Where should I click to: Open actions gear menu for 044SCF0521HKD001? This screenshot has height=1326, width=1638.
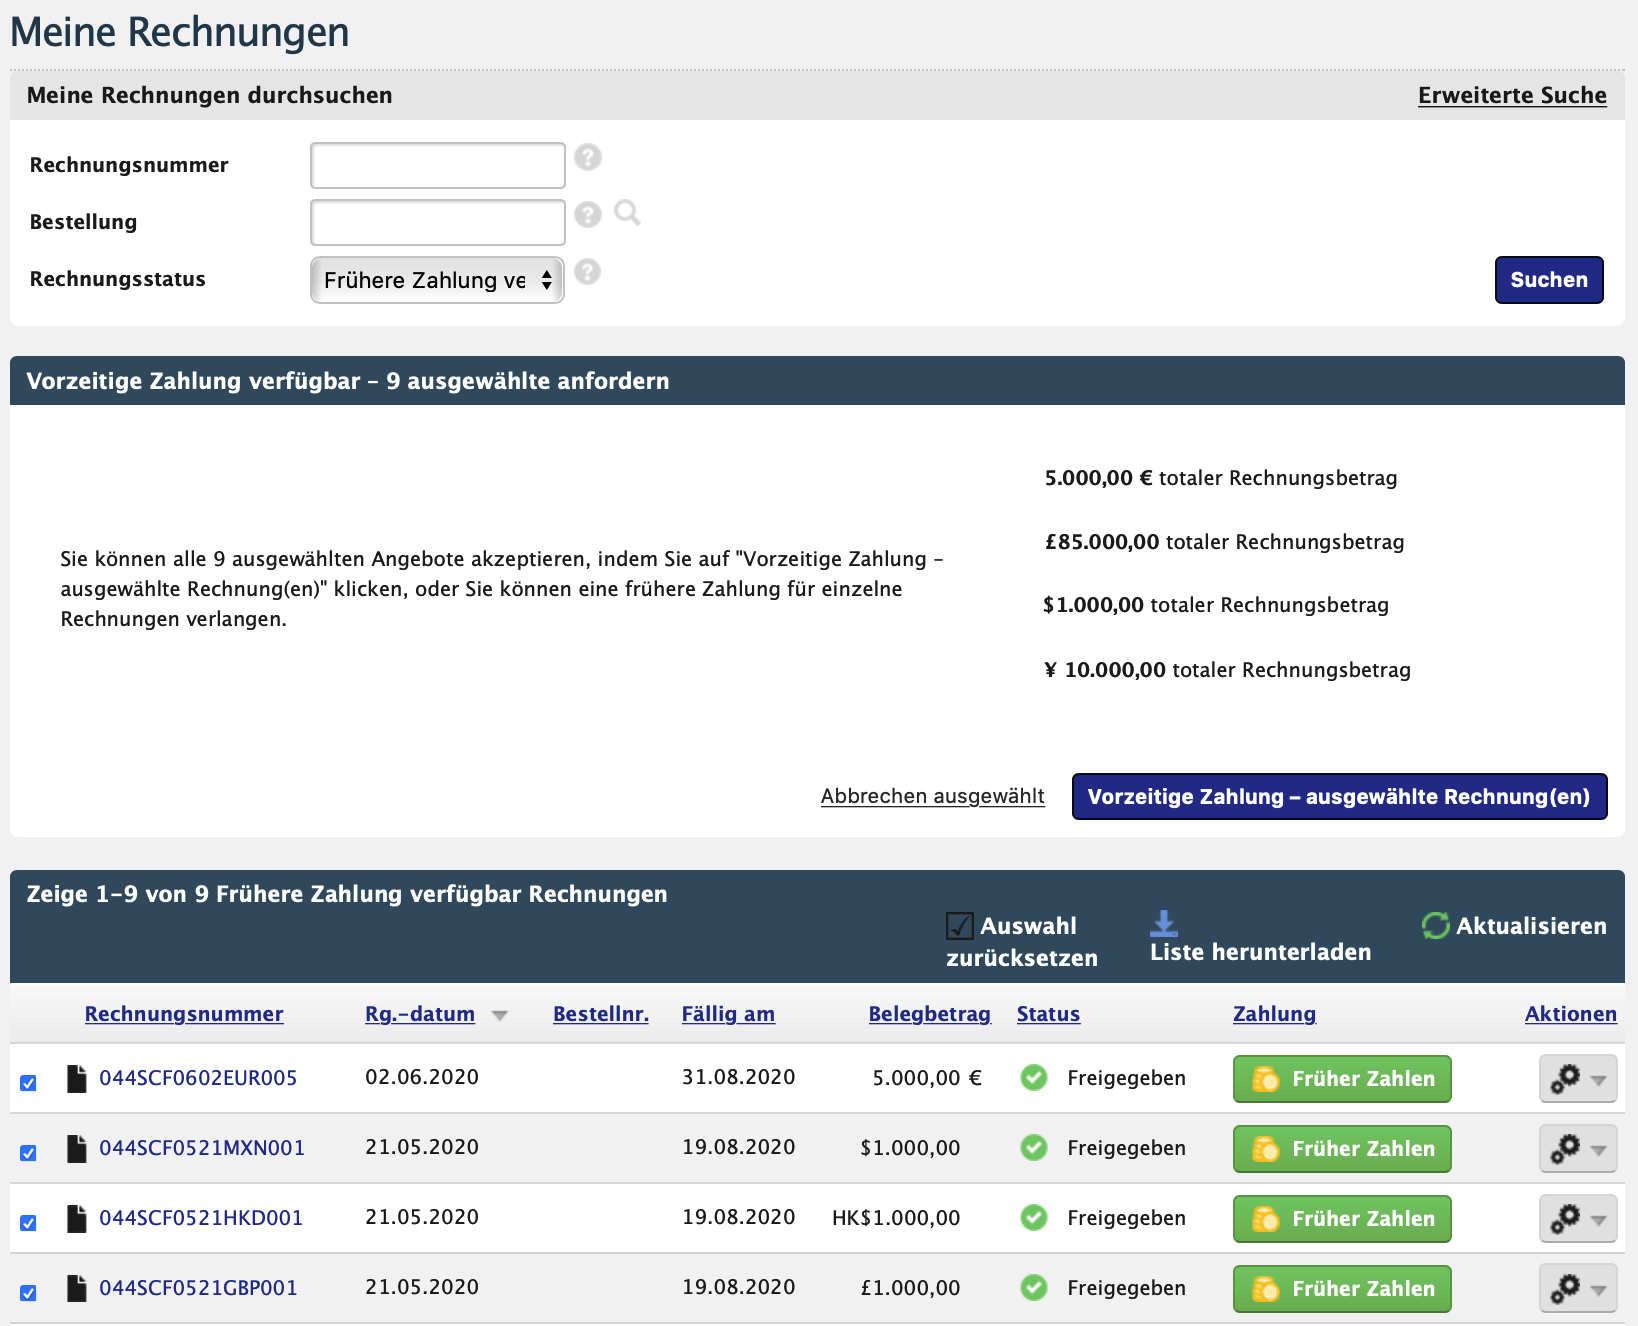[1578, 1219]
